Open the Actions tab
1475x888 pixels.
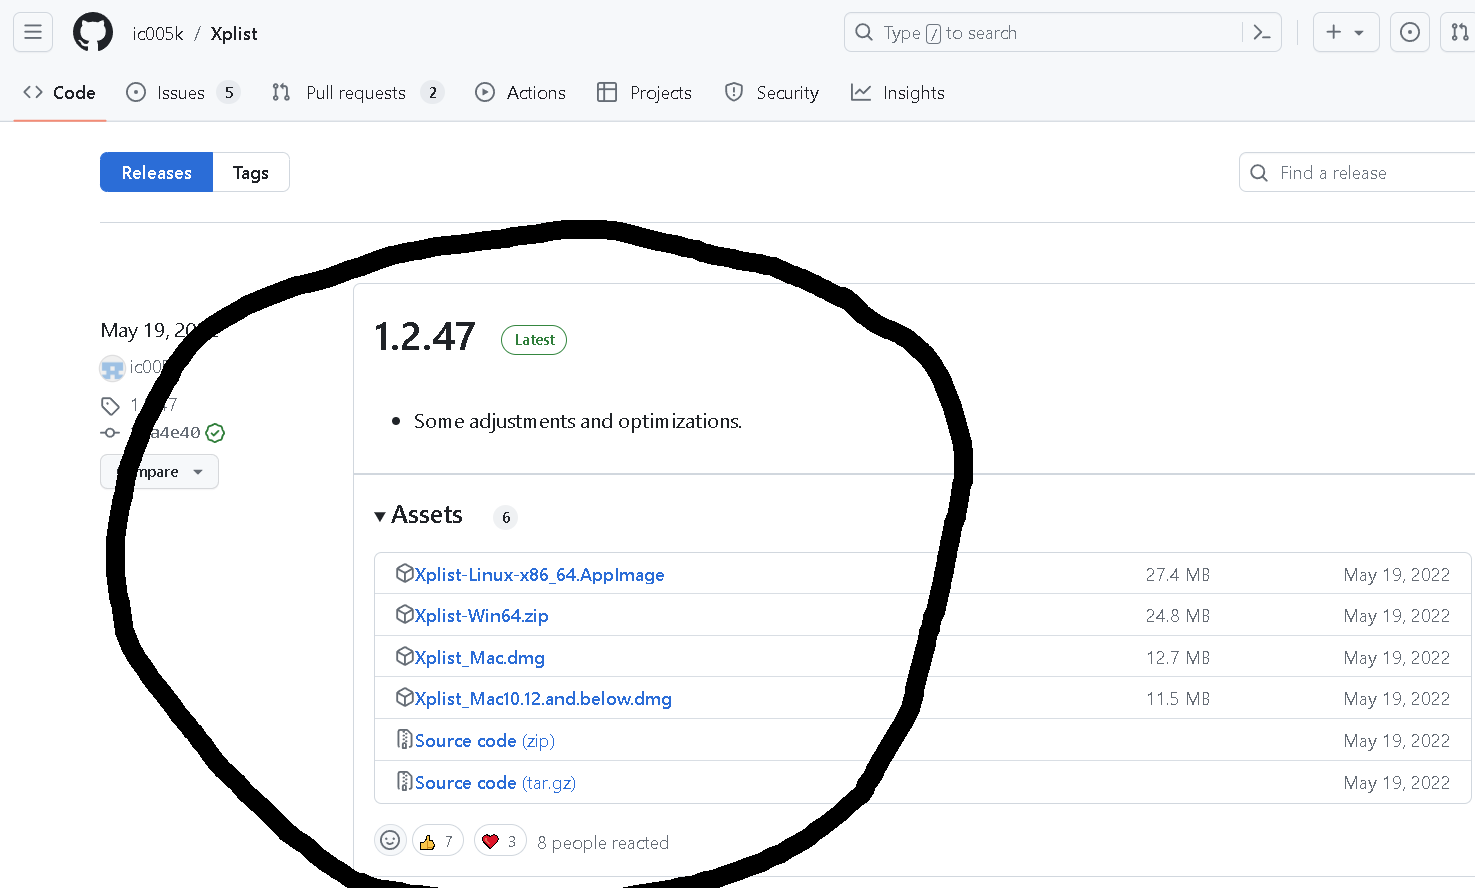[x=520, y=93]
